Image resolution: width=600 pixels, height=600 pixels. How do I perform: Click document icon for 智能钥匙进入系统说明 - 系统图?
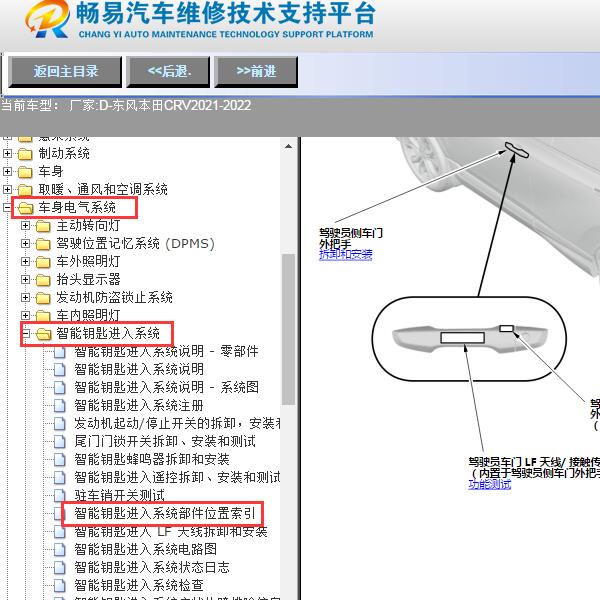60,387
